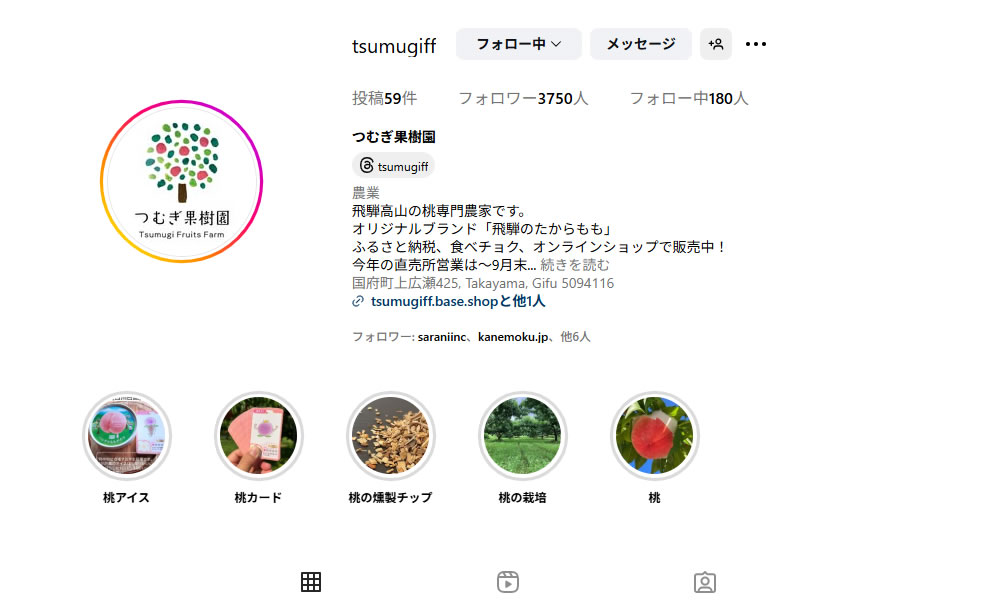Click the メッセージ button

640,44
